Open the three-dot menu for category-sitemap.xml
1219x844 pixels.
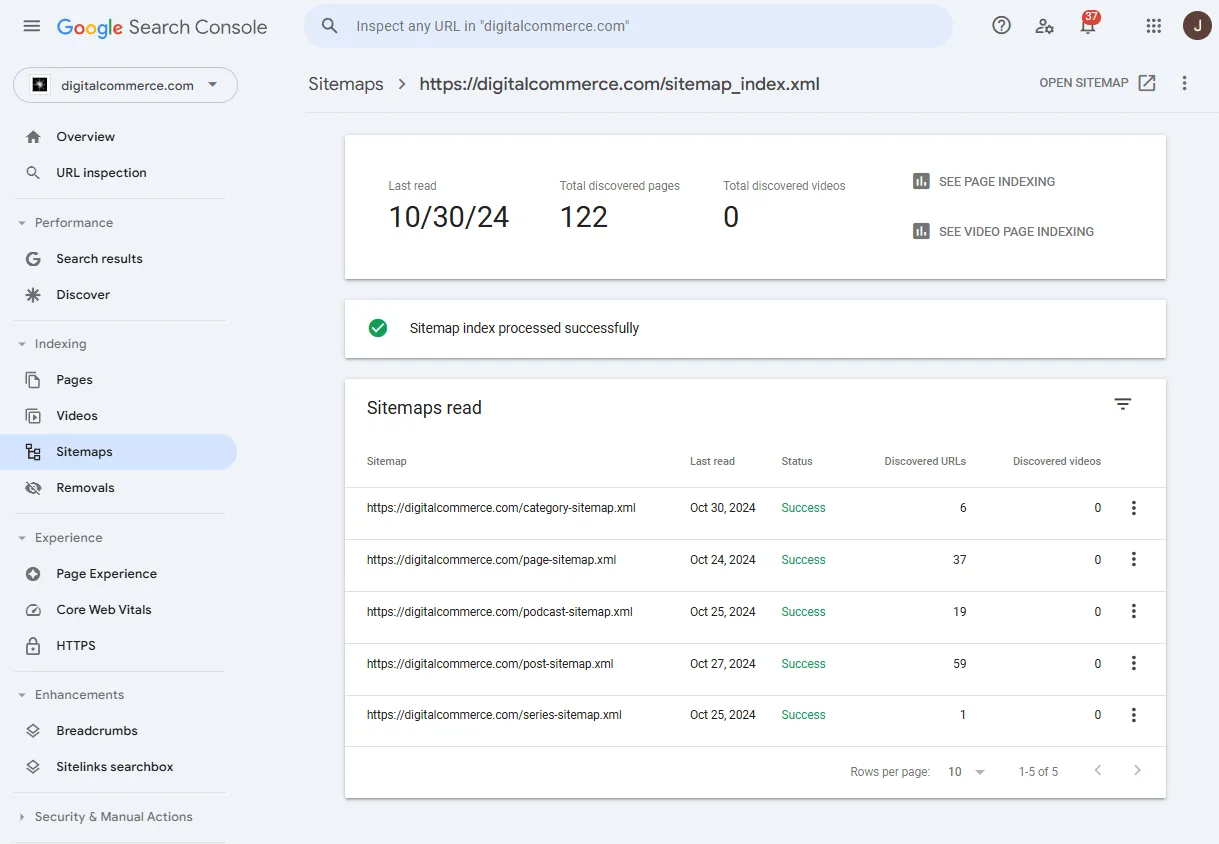(1134, 507)
